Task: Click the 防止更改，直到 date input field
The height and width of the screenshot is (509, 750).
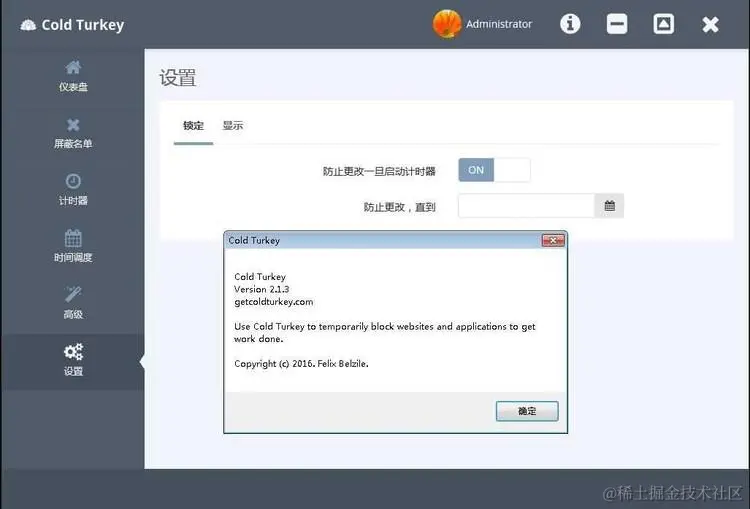Action: point(526,206)
